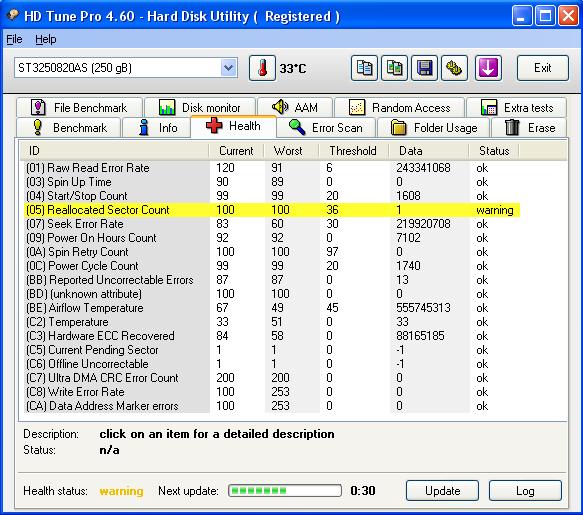Switch to the Benchmark tab

pos(69,128)
